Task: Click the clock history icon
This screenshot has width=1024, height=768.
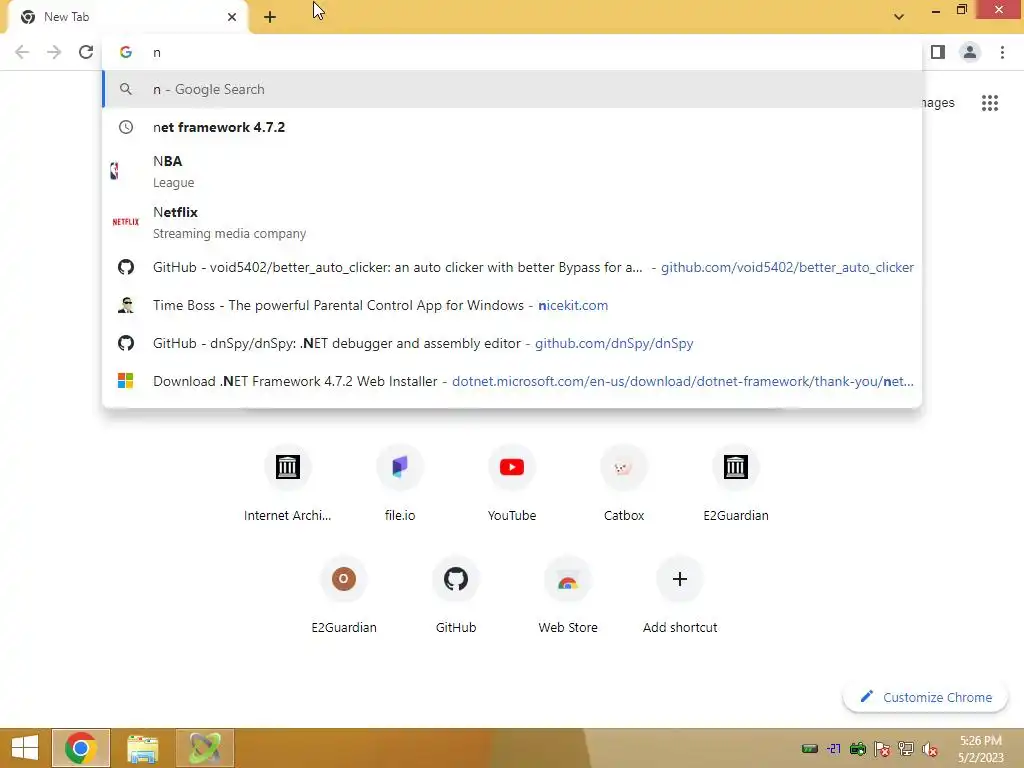Action: point(125,127)
